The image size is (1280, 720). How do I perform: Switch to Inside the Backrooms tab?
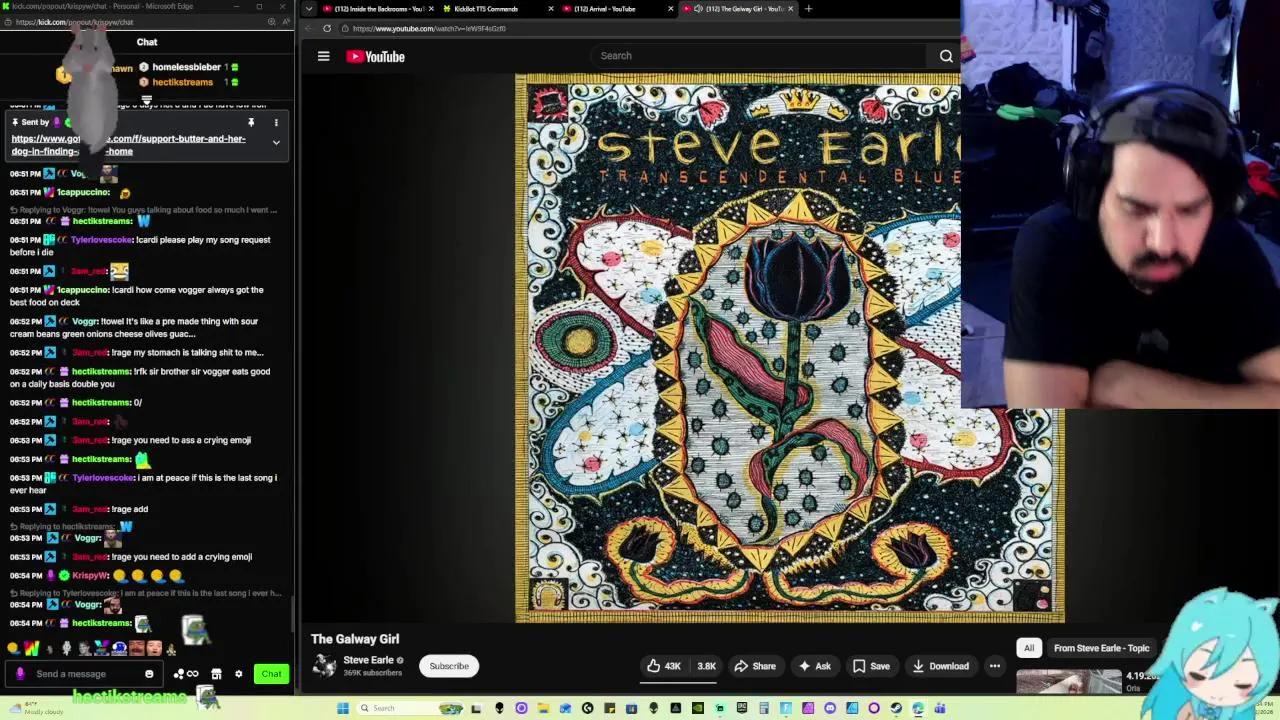click(374, 9)
